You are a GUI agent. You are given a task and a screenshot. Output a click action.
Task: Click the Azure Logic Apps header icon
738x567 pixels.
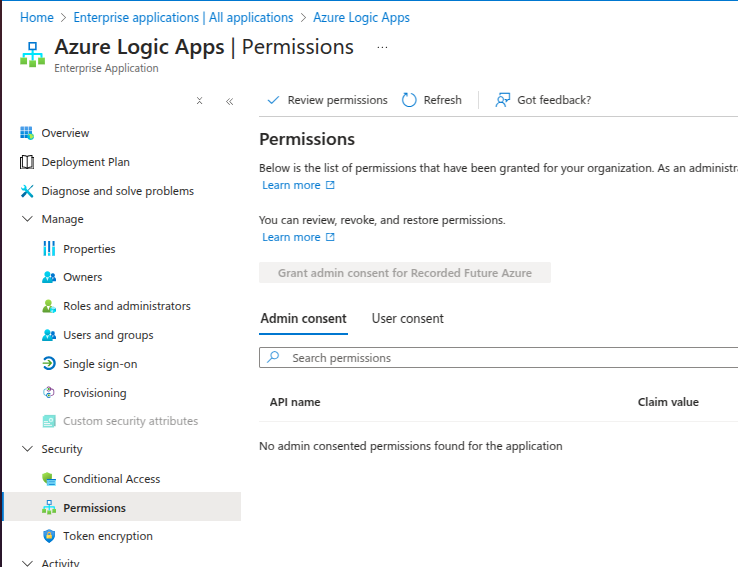pyautogui.click(x=32, y=55)
